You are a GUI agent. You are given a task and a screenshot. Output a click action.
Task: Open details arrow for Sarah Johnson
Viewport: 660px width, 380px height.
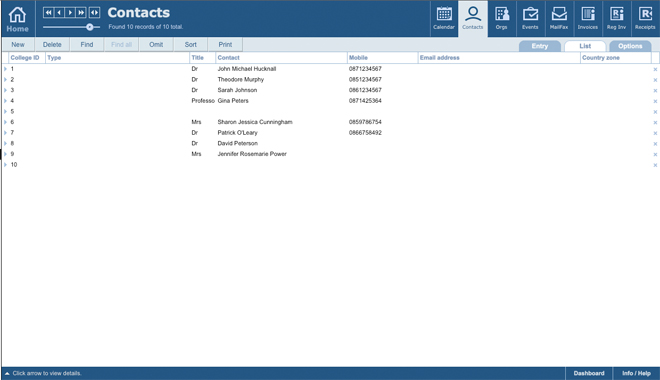point(5,90)
